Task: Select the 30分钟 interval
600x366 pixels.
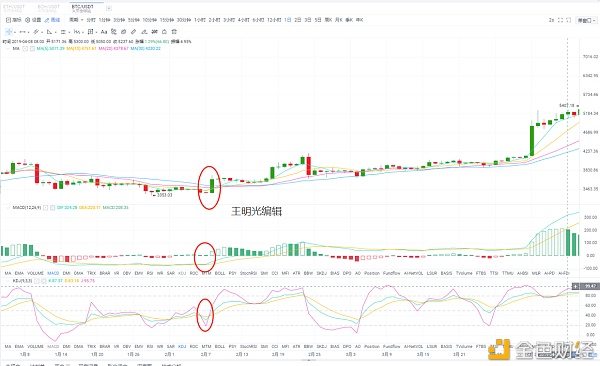Action: click(x=184, y=20)
